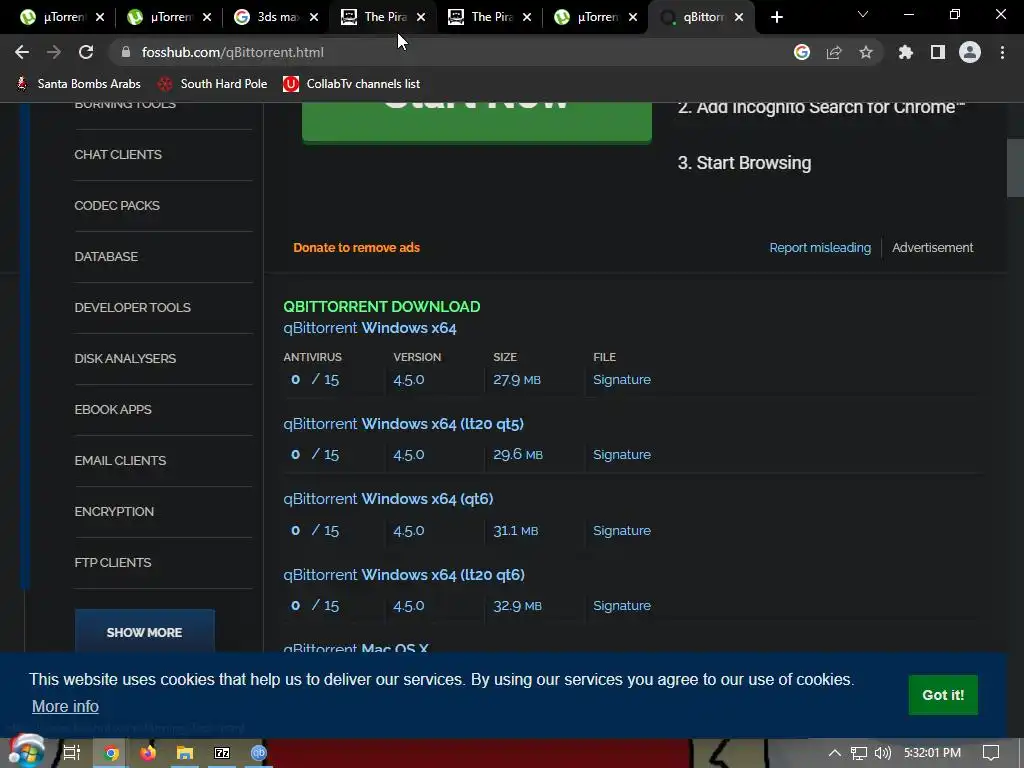1024x768 pixels.
Task: Click Report misleading link
Action: pos(820,248)
